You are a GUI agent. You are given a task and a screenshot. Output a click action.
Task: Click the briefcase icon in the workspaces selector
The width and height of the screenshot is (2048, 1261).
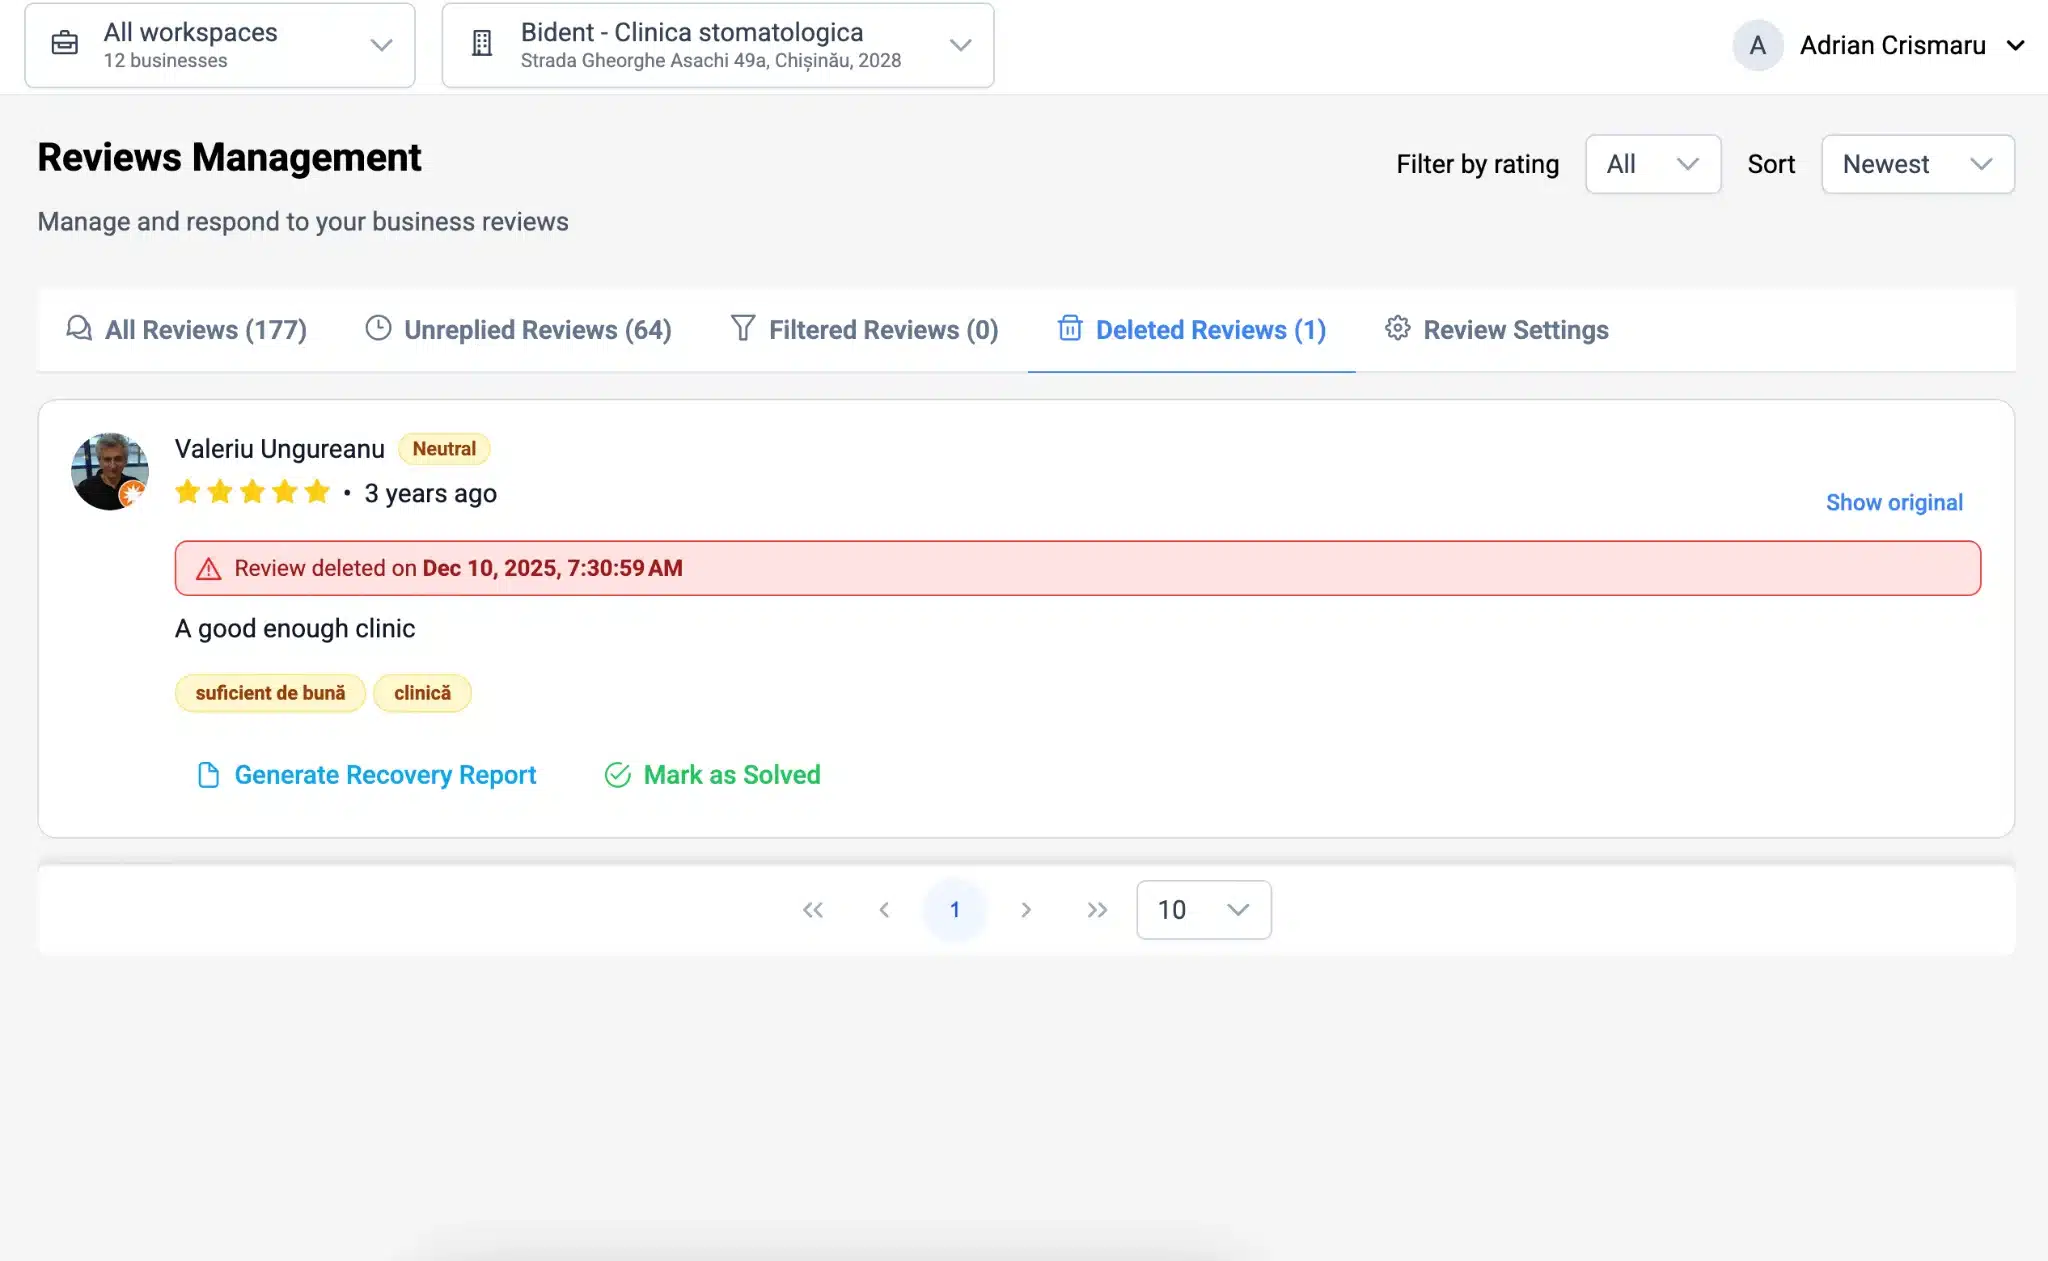65,44
